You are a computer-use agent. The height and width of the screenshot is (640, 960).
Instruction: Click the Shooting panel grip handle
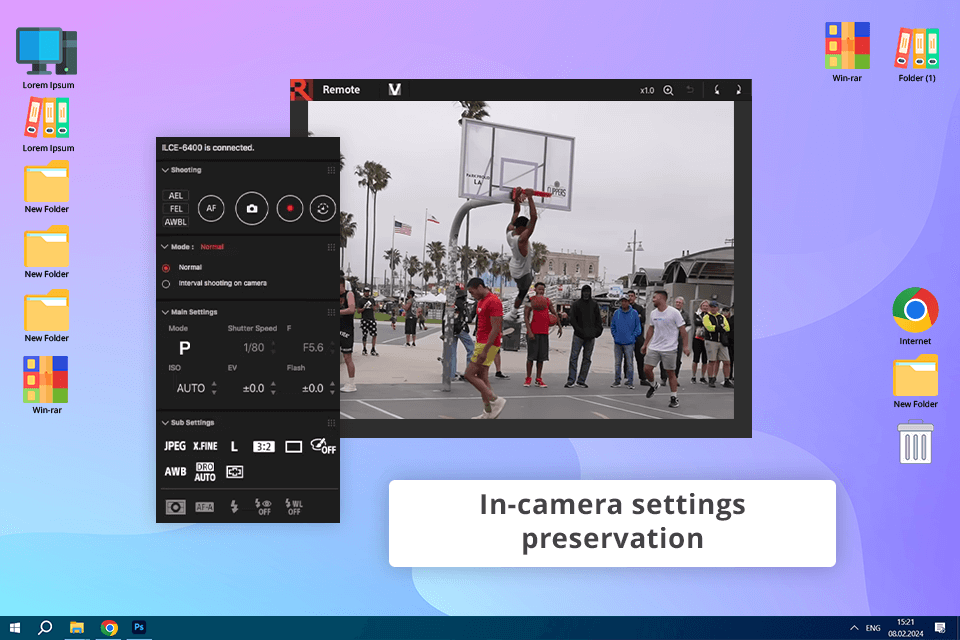click(x=331, y=170)
